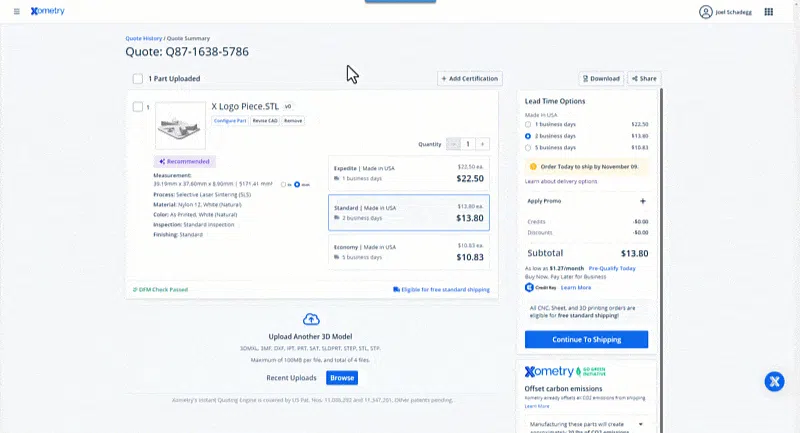
Task: Open the X Logo Piece part thumbnail
Action: [180, 125]
